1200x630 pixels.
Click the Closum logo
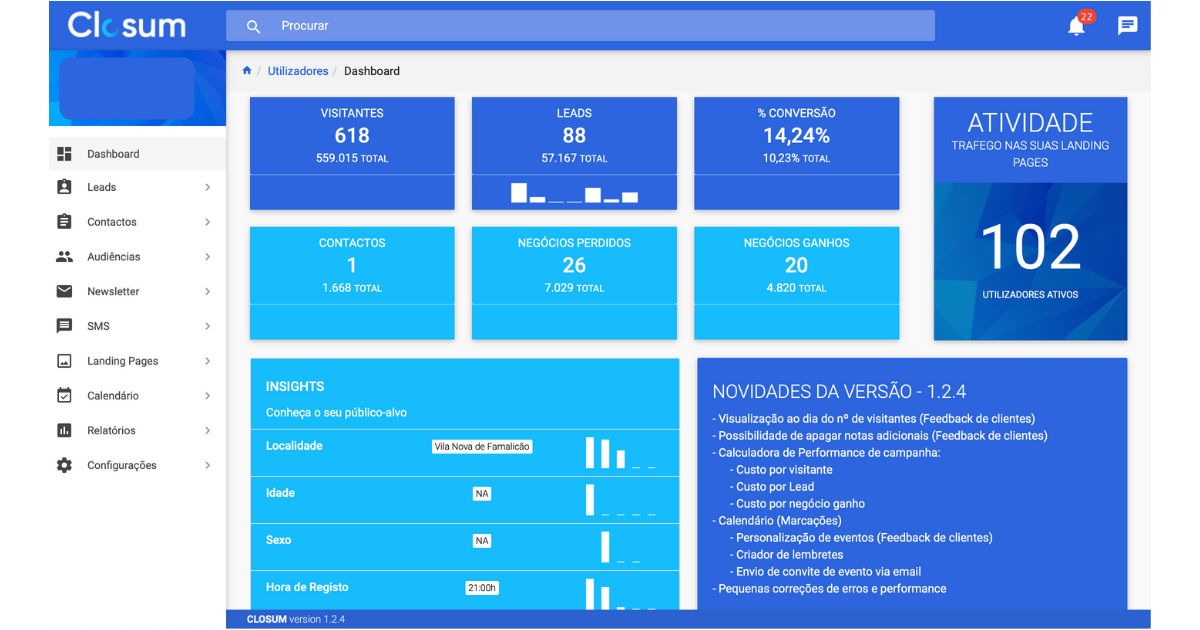[x=127, y=25]
